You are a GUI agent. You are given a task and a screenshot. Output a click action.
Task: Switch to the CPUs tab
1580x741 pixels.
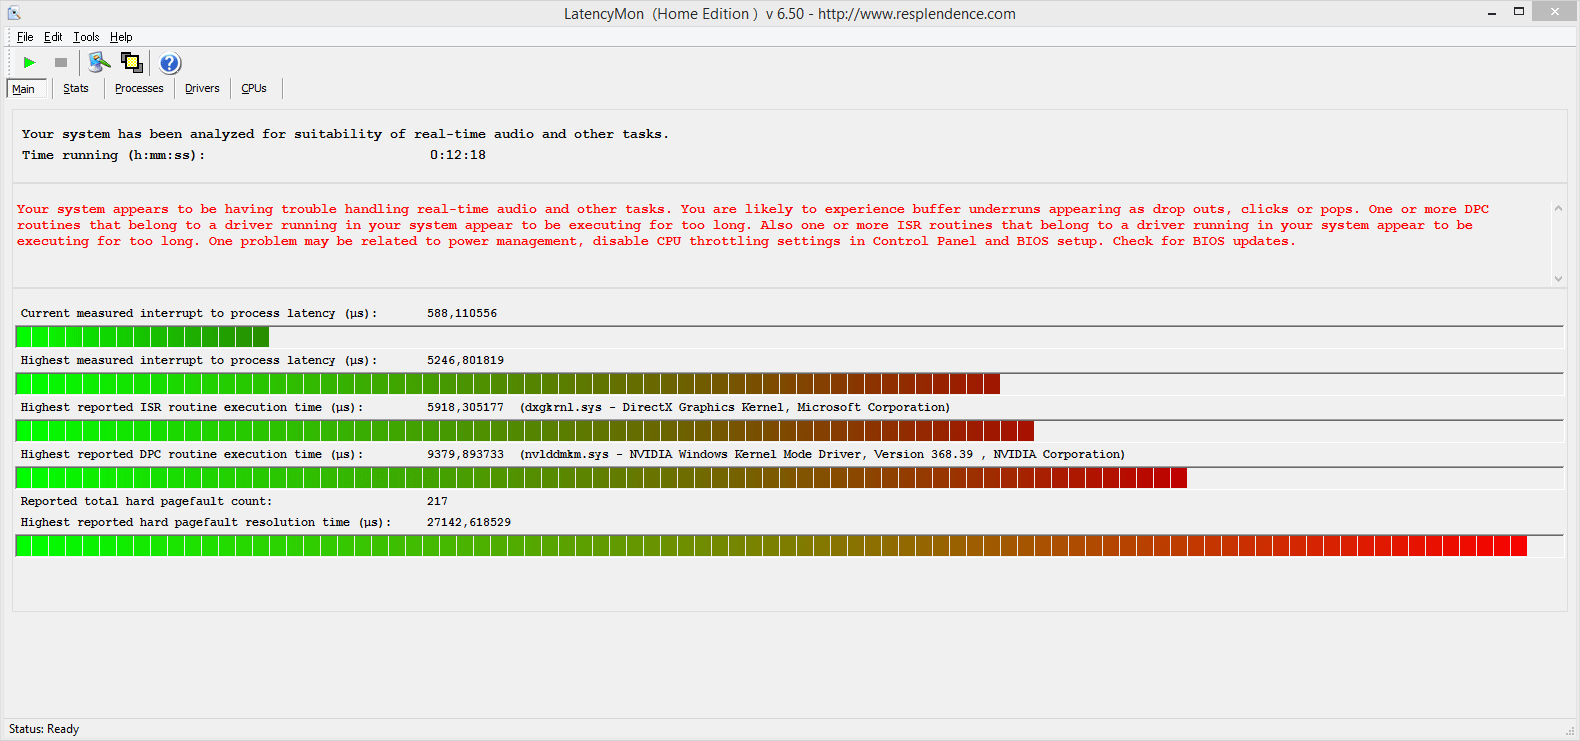click(254, 88)
